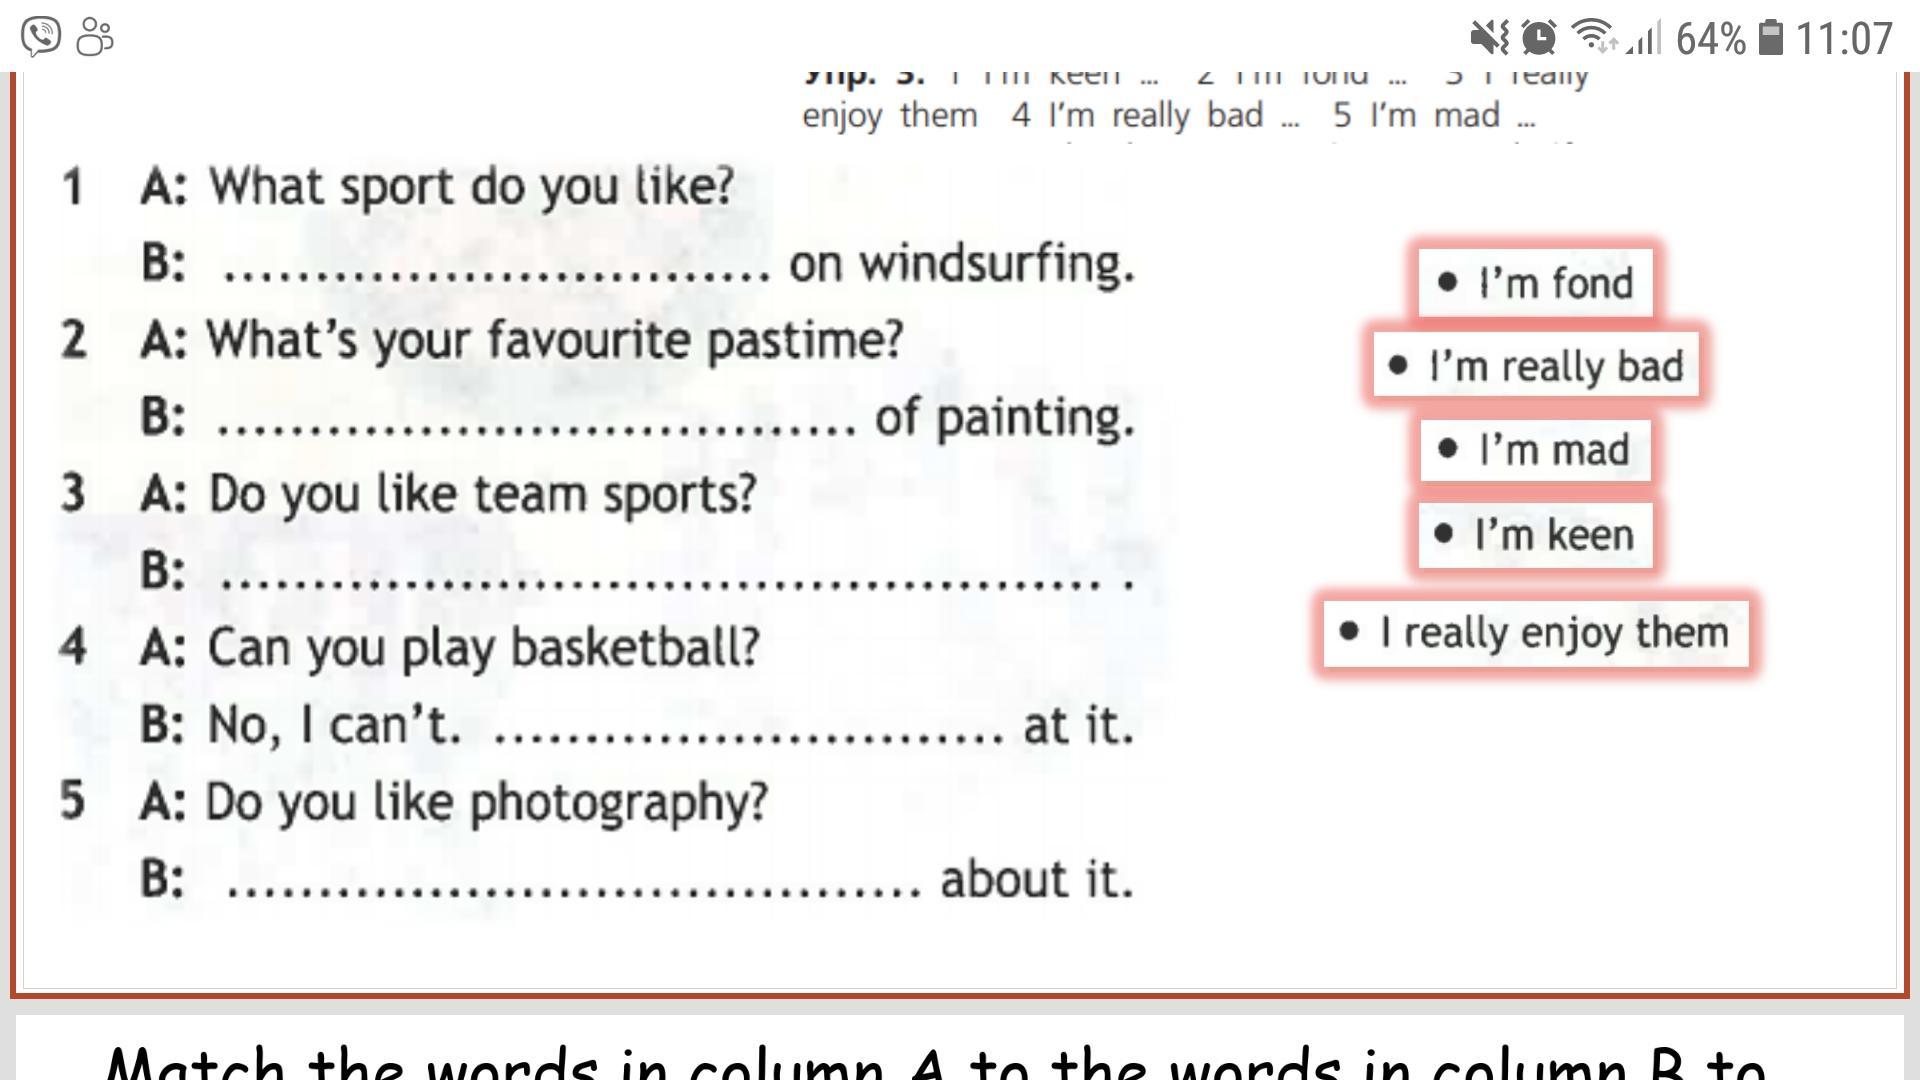Select the "I'm mad" phrase box
The image size is (1920, 1080).
click(x=1535, y=450)
